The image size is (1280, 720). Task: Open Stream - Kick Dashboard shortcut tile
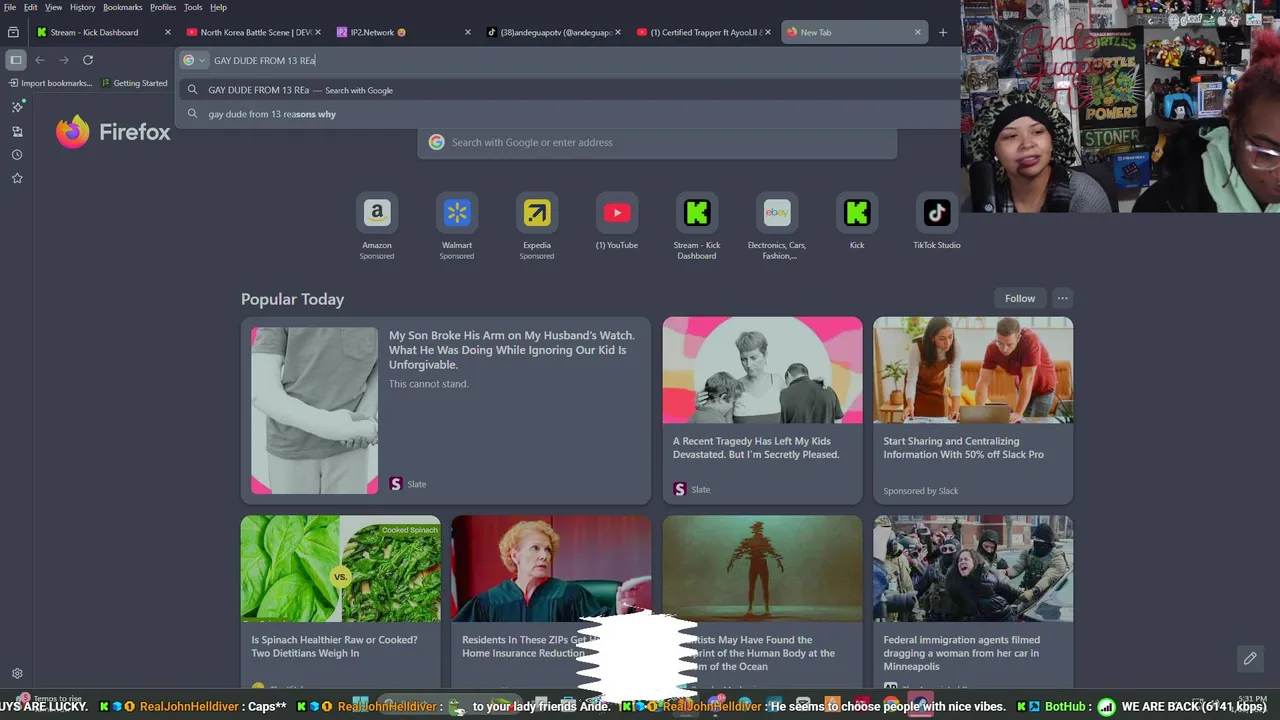[x=697, y=226]
